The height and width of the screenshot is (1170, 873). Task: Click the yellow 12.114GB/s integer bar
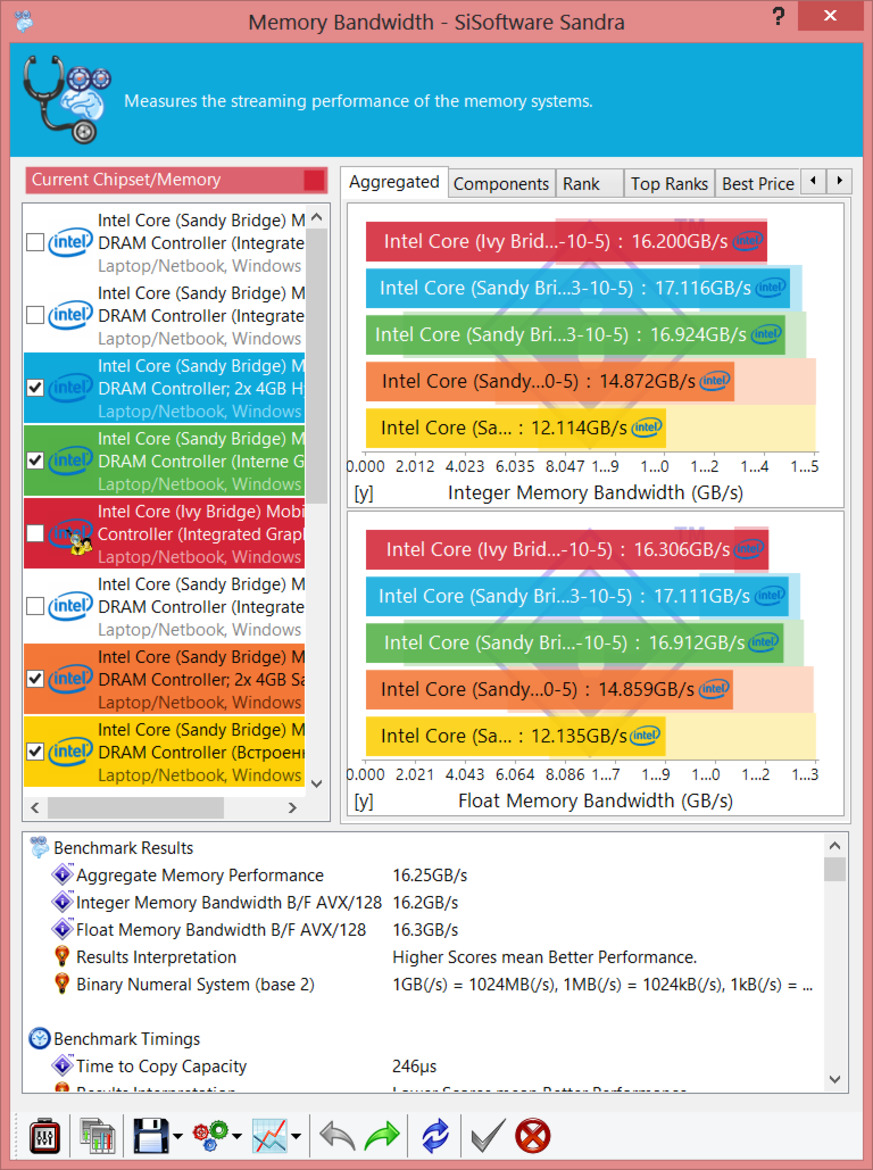click(516, 428)
